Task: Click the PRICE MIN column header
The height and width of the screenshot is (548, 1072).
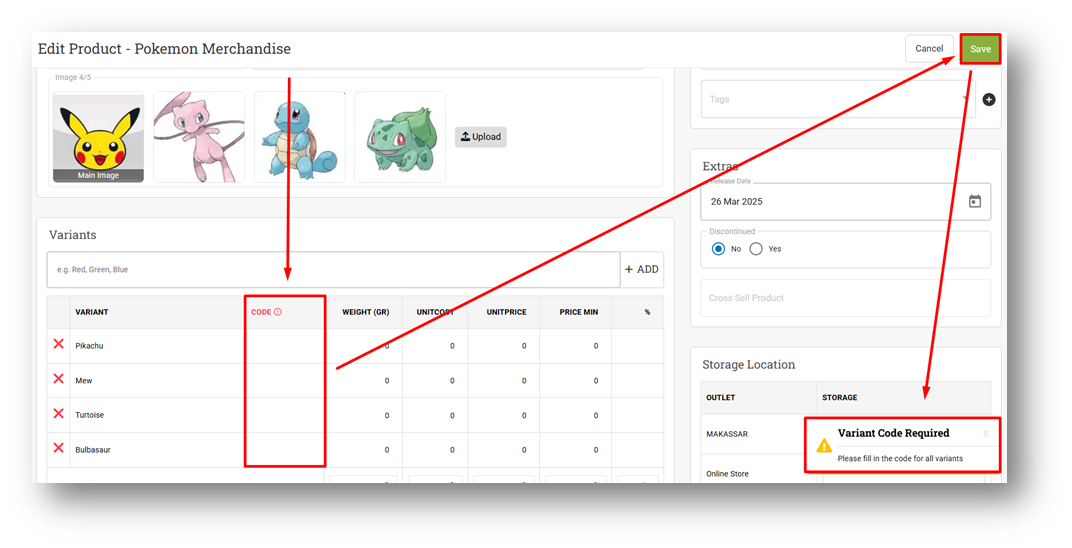Action: click(578, 312)
